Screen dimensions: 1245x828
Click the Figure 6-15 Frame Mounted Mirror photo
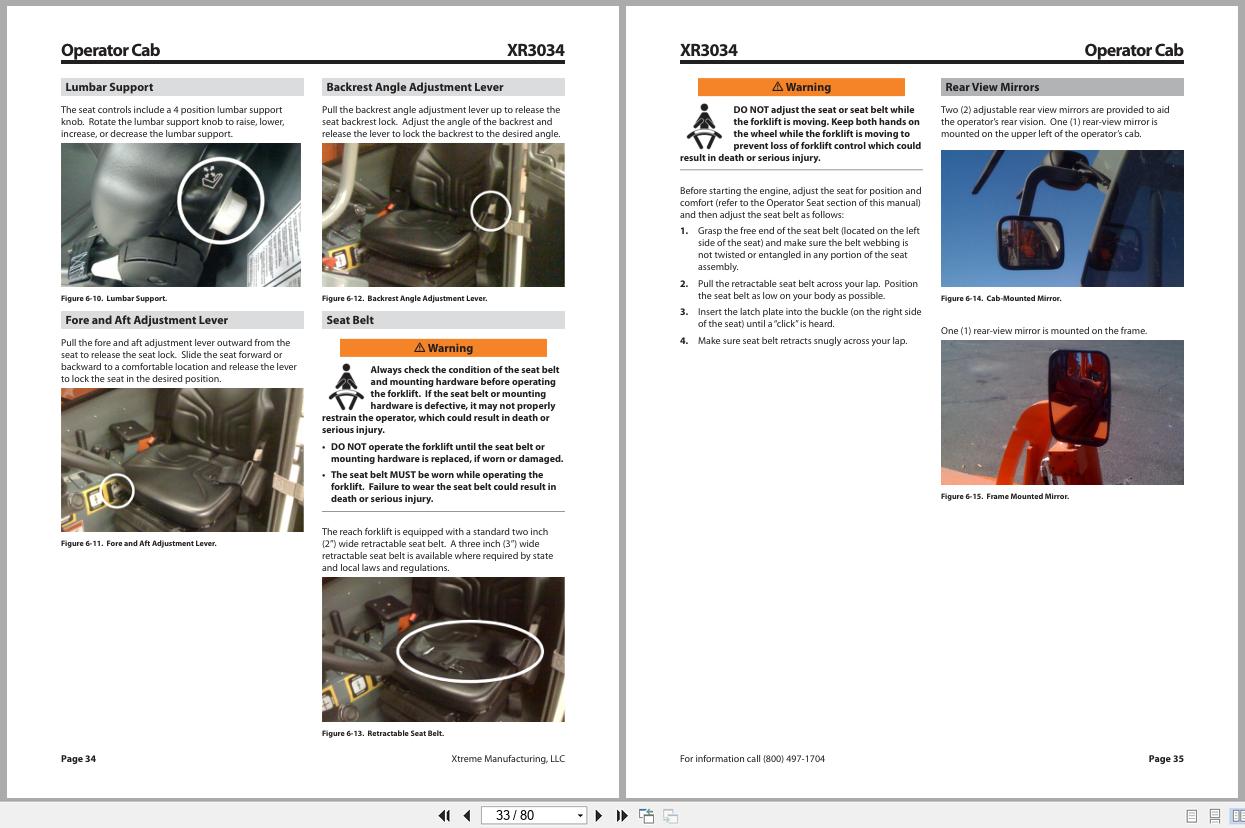click(1061, 411)
